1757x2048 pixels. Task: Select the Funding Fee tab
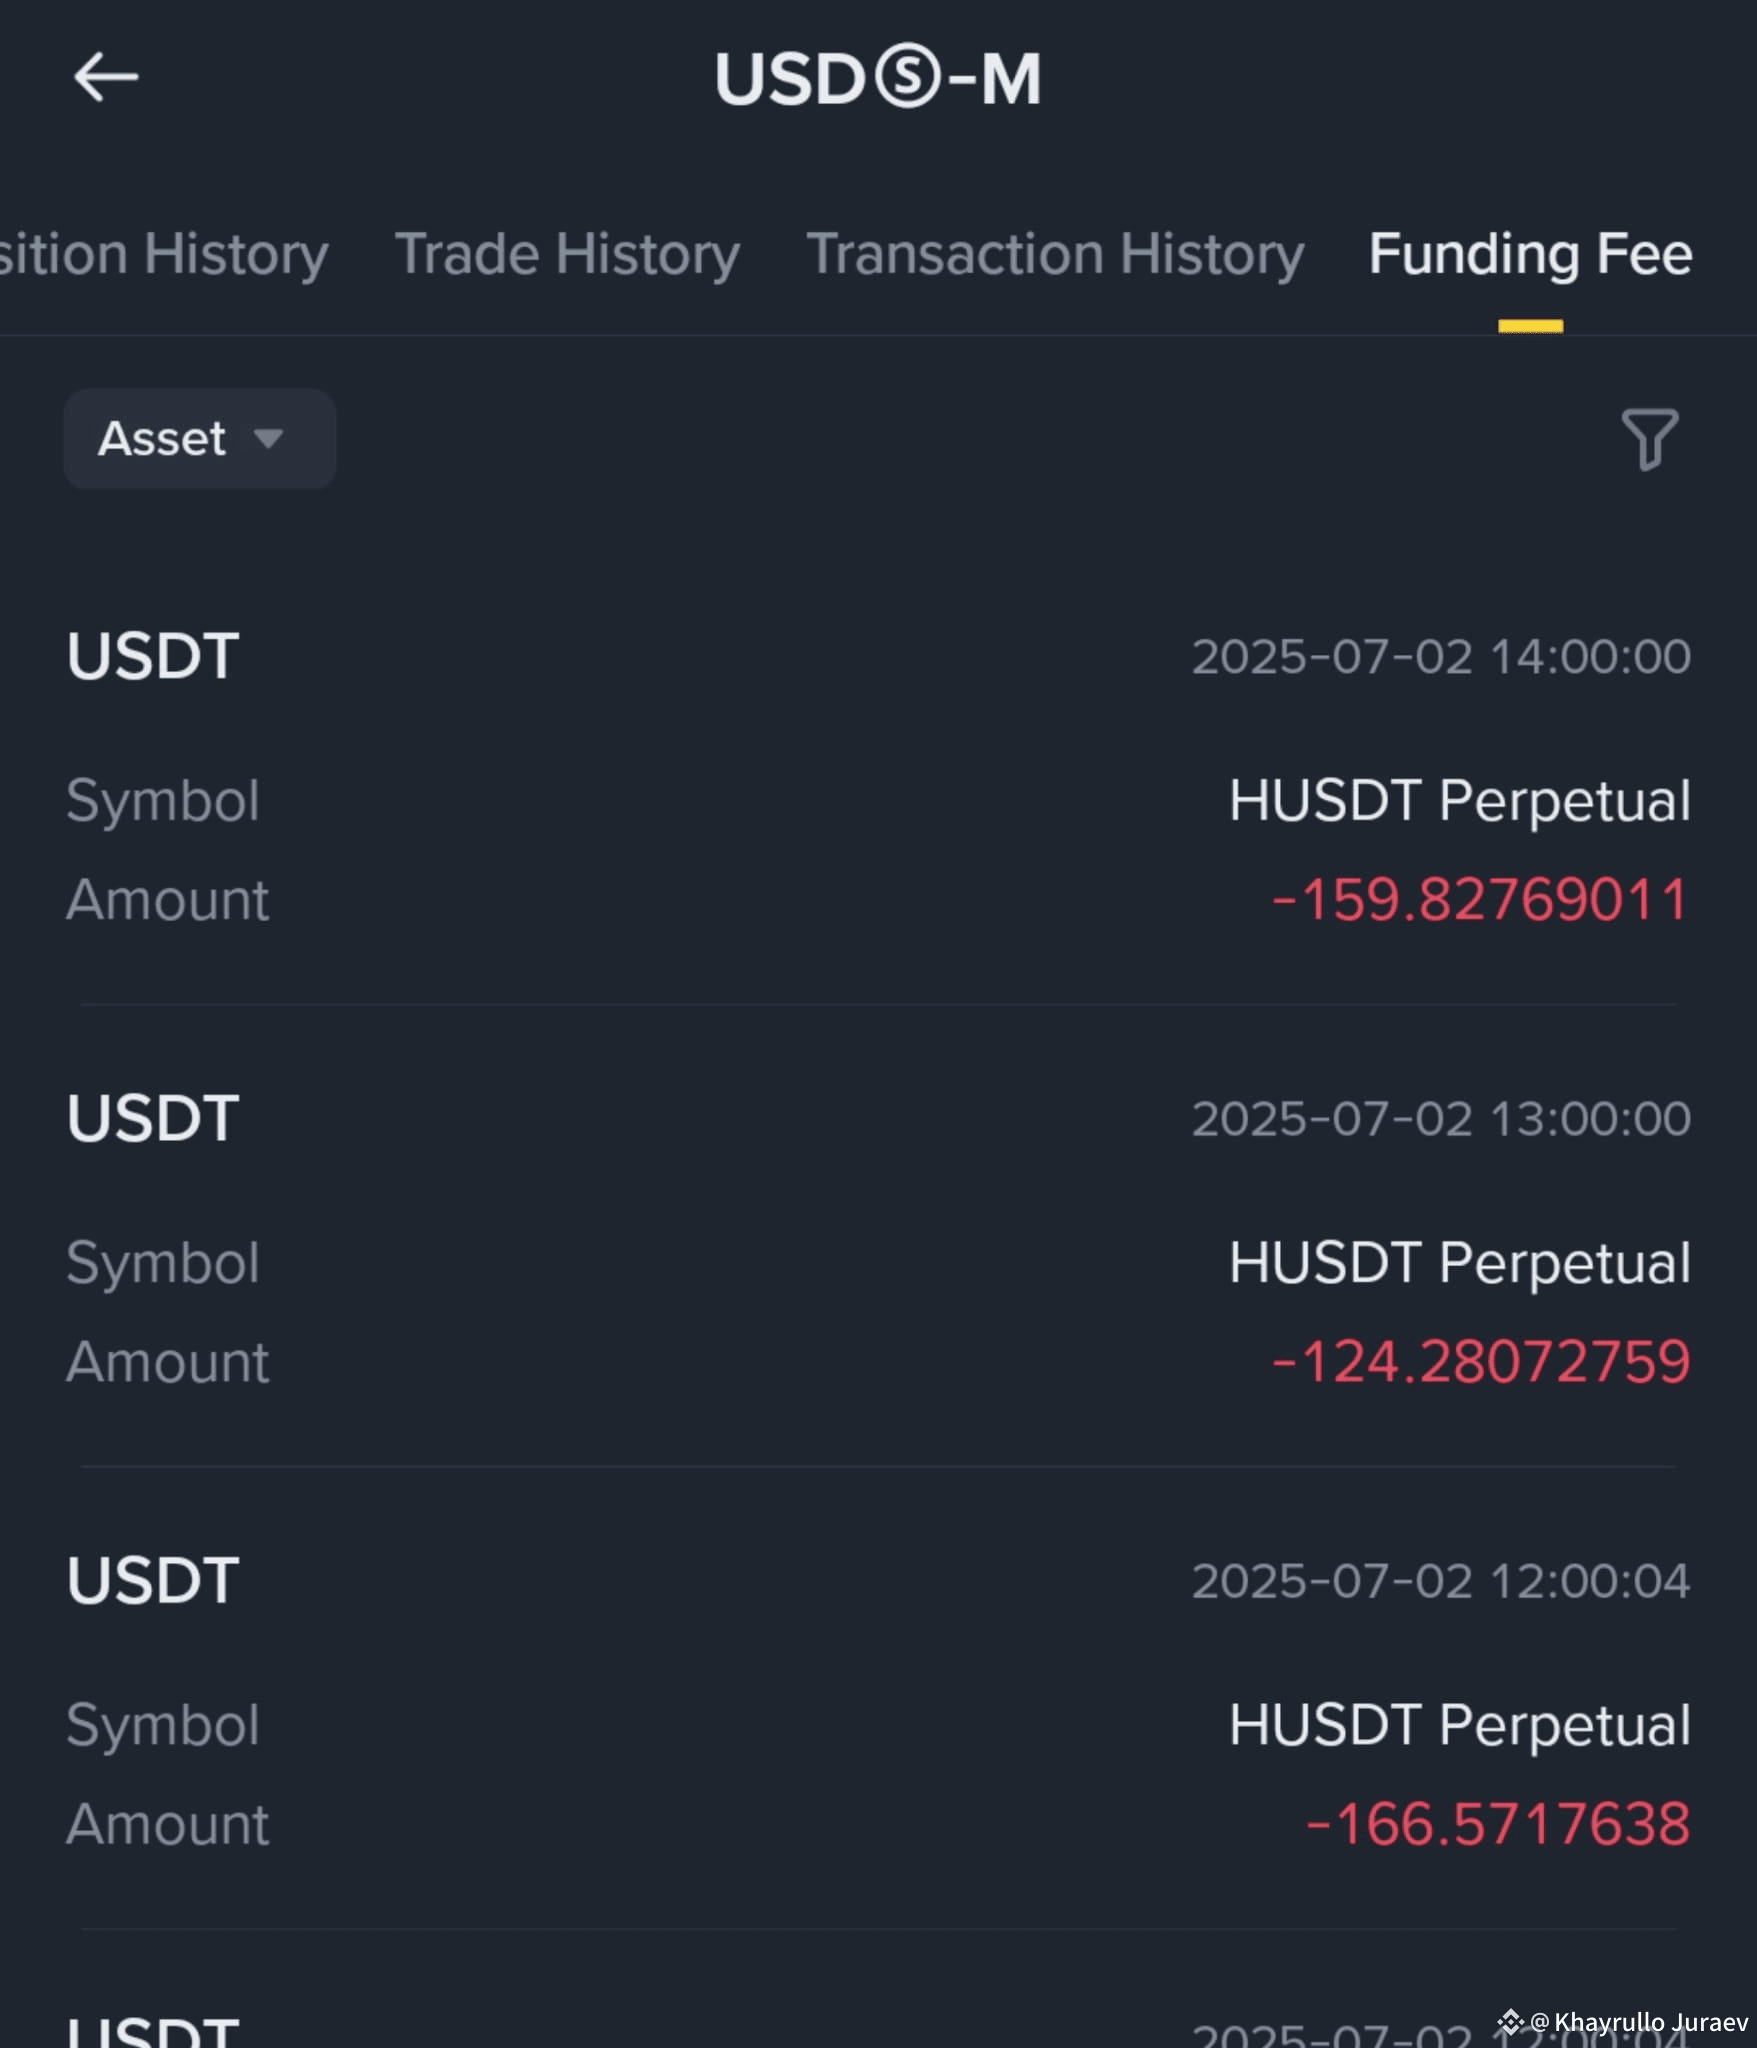click(1530, 254)
